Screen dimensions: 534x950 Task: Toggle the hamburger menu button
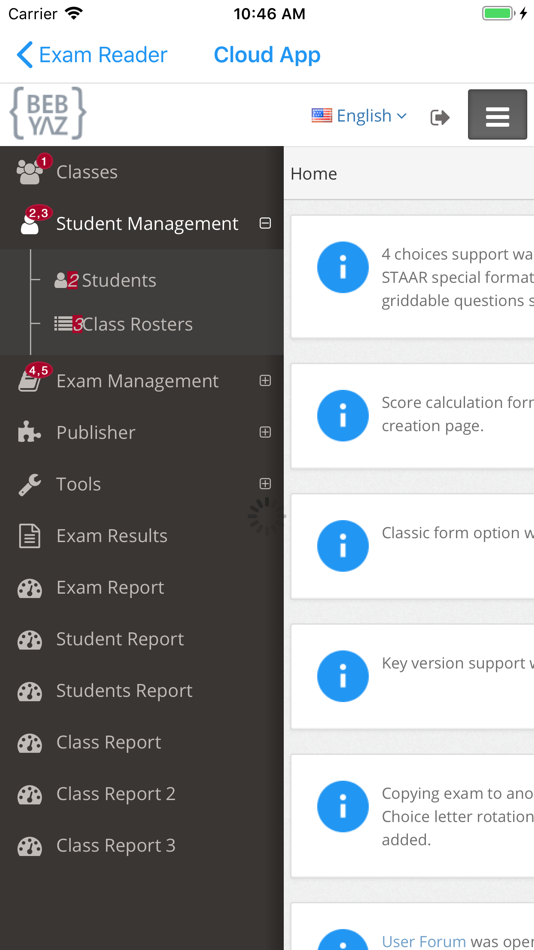497,115
